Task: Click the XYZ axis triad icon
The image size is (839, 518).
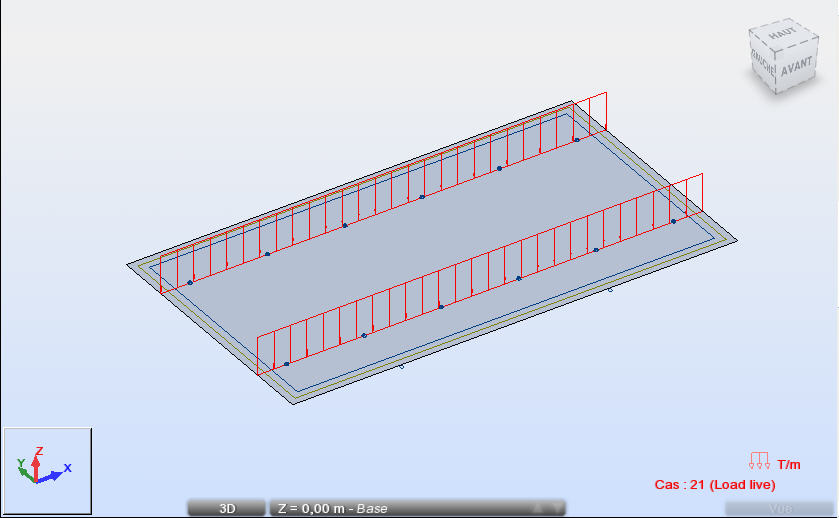Action: point(48,470)
